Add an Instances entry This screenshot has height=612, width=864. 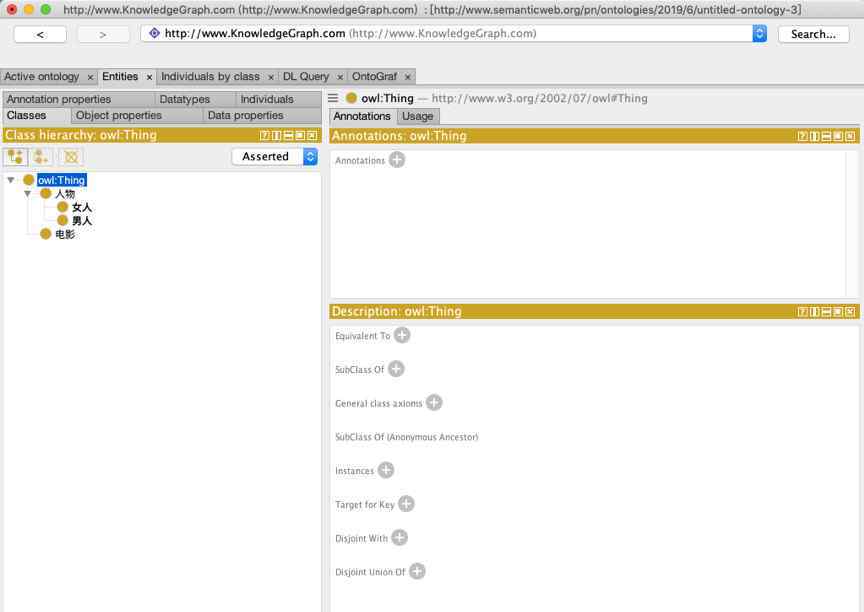click(x=386, y=470)
